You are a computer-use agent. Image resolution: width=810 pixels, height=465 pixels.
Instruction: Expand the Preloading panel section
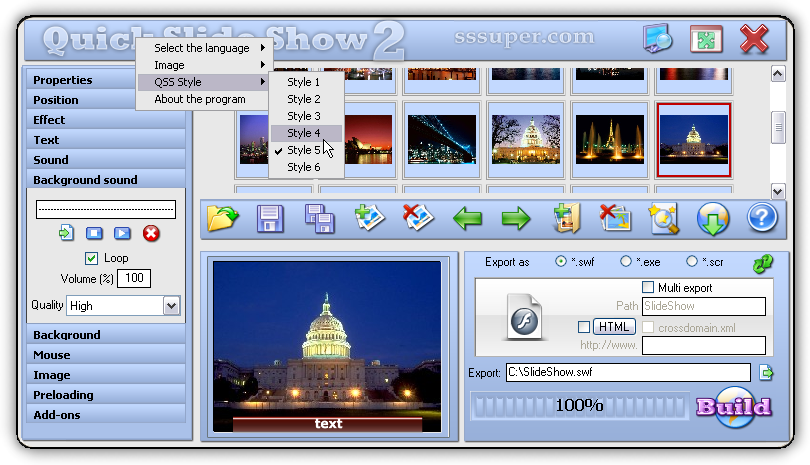[105, 395]
